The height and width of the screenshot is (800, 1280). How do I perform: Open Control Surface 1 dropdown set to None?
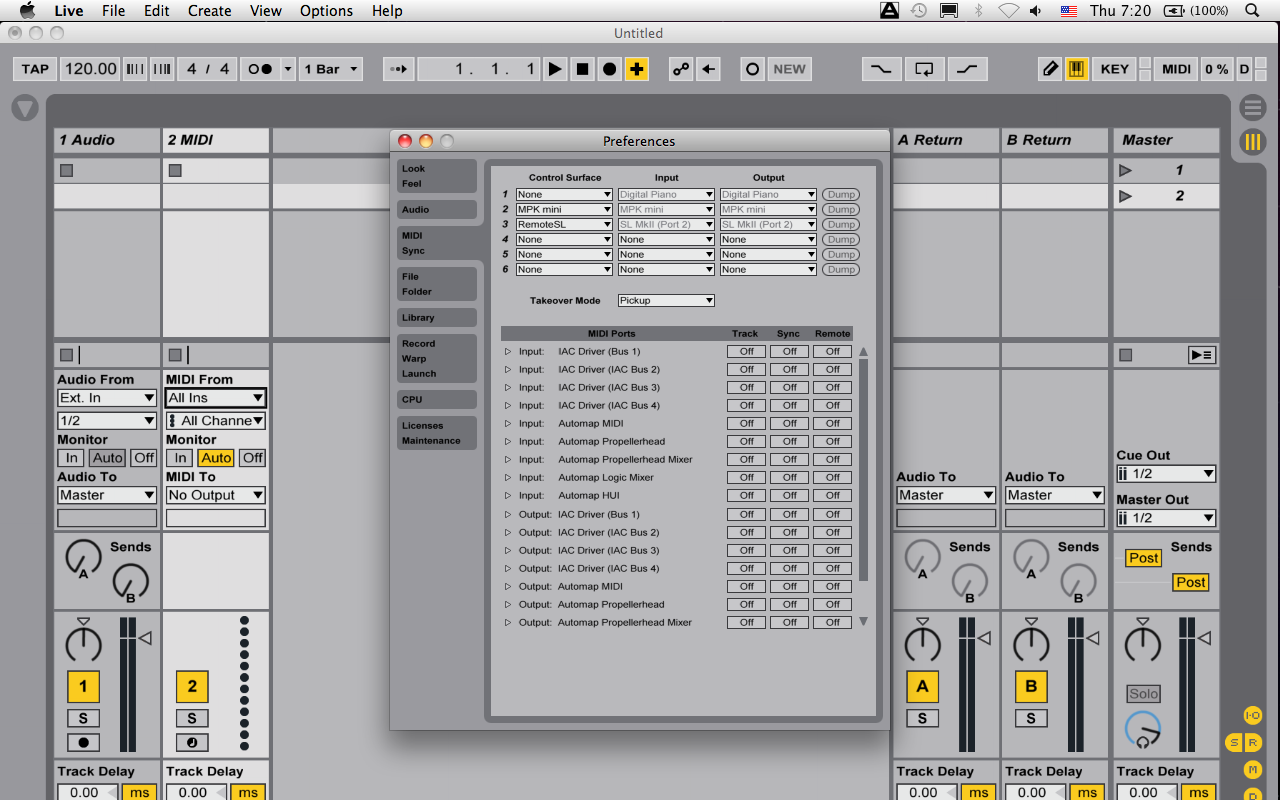click(564, 195)
